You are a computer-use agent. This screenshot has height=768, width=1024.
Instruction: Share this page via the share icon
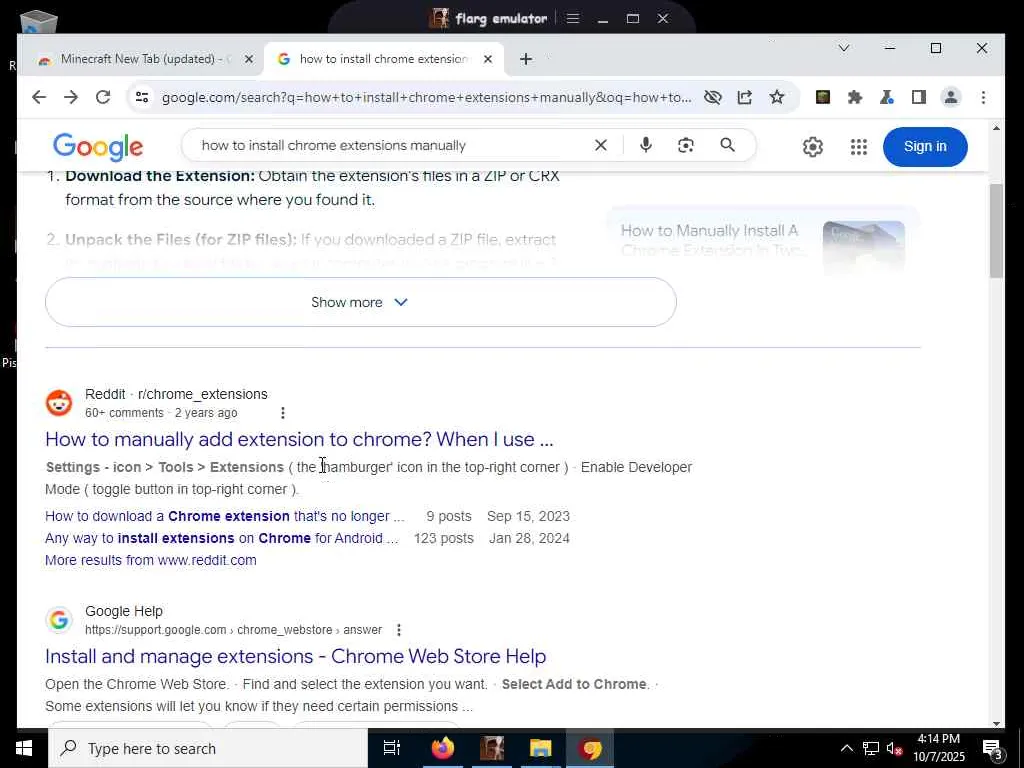tap(744, 97)
